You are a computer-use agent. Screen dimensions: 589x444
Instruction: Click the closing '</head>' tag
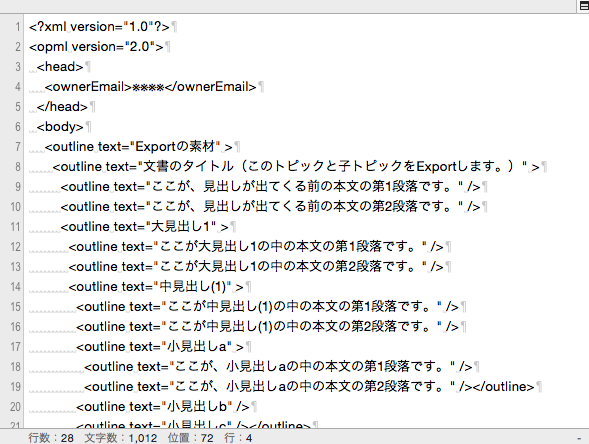(x=62, y=107)
